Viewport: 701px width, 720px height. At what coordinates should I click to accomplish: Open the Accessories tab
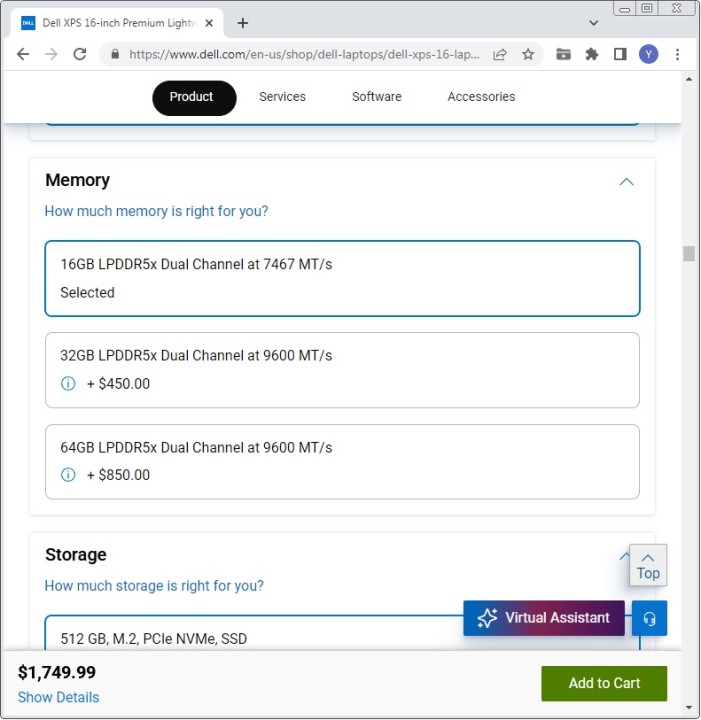tap(481, 97)
